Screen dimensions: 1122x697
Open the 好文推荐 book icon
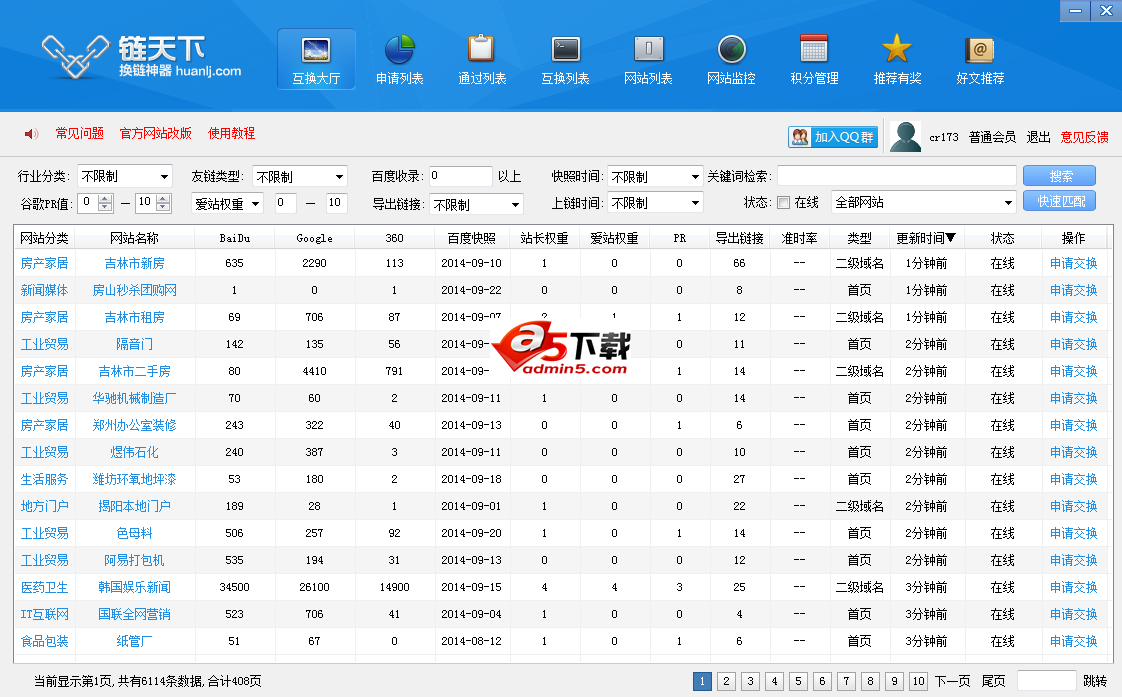tap(980, 49)
